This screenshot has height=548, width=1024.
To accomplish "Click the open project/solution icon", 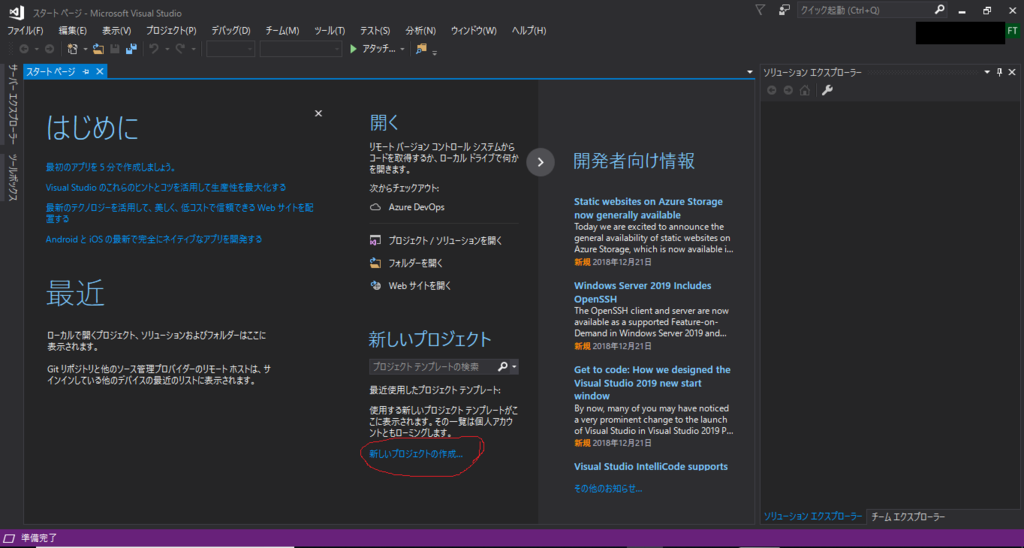I will pos(376,240).
